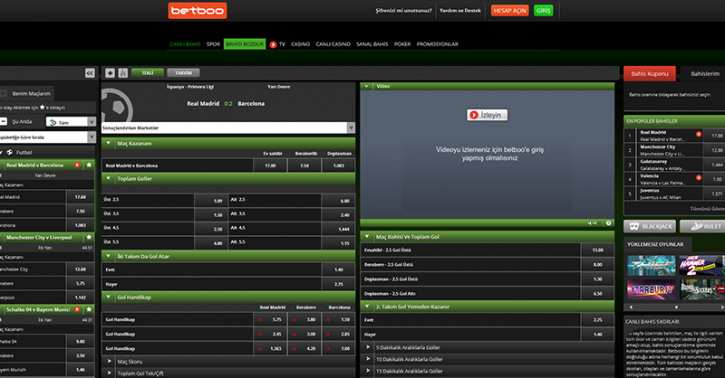
Task: Click live stream icon on Real Madrid v Barcelona row
Action: (77, 165)
